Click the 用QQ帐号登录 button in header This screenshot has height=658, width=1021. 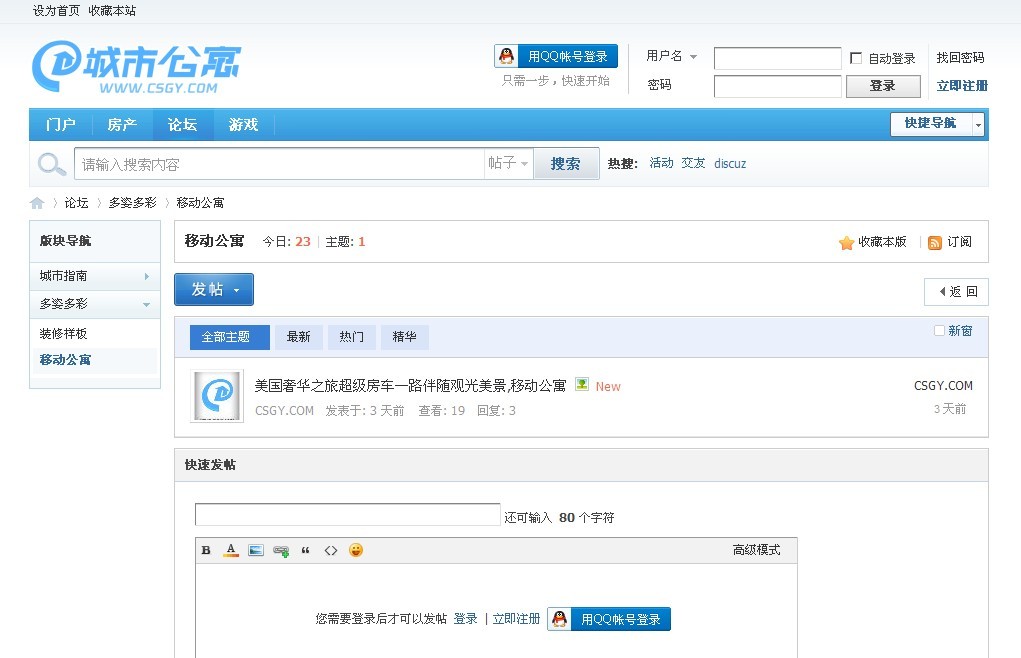point(556,56)
